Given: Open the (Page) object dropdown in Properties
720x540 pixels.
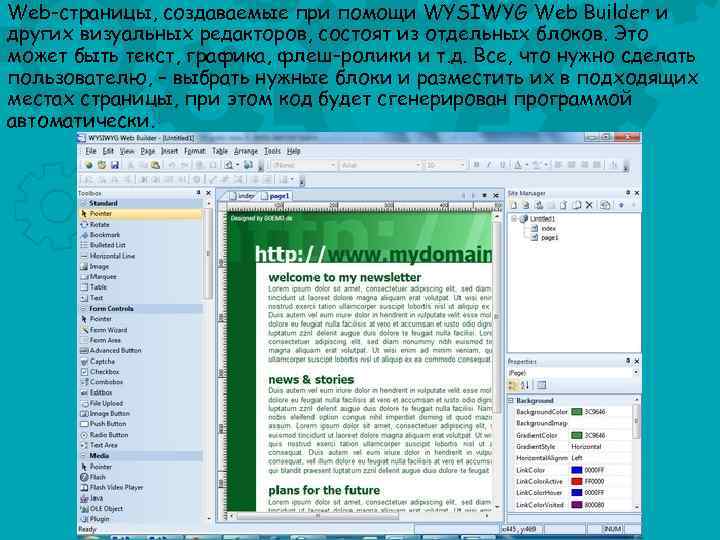Looking at the screenshot, I should click(636, 373).
